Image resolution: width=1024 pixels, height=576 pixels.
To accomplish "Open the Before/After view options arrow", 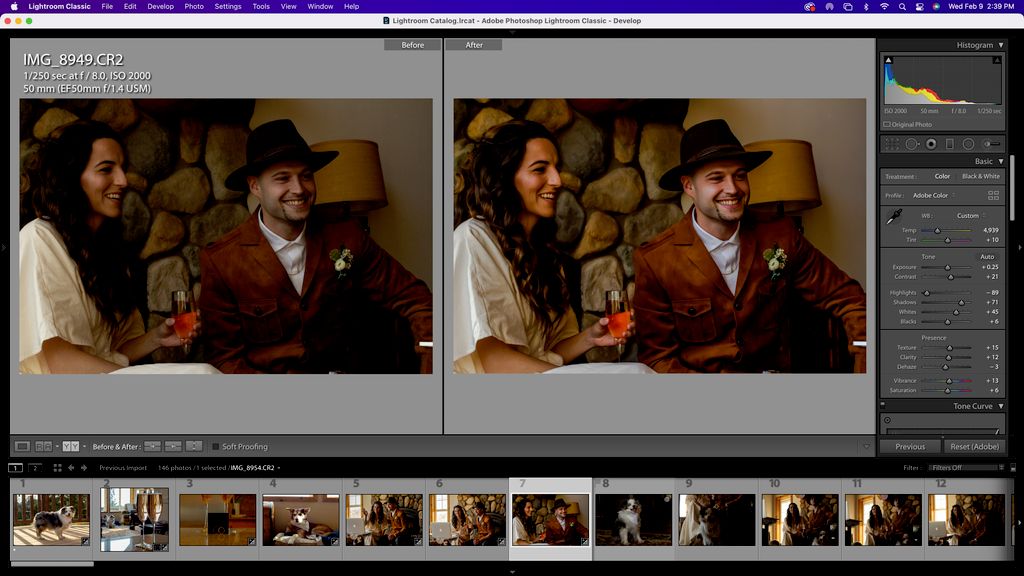I will click(84, 447).
